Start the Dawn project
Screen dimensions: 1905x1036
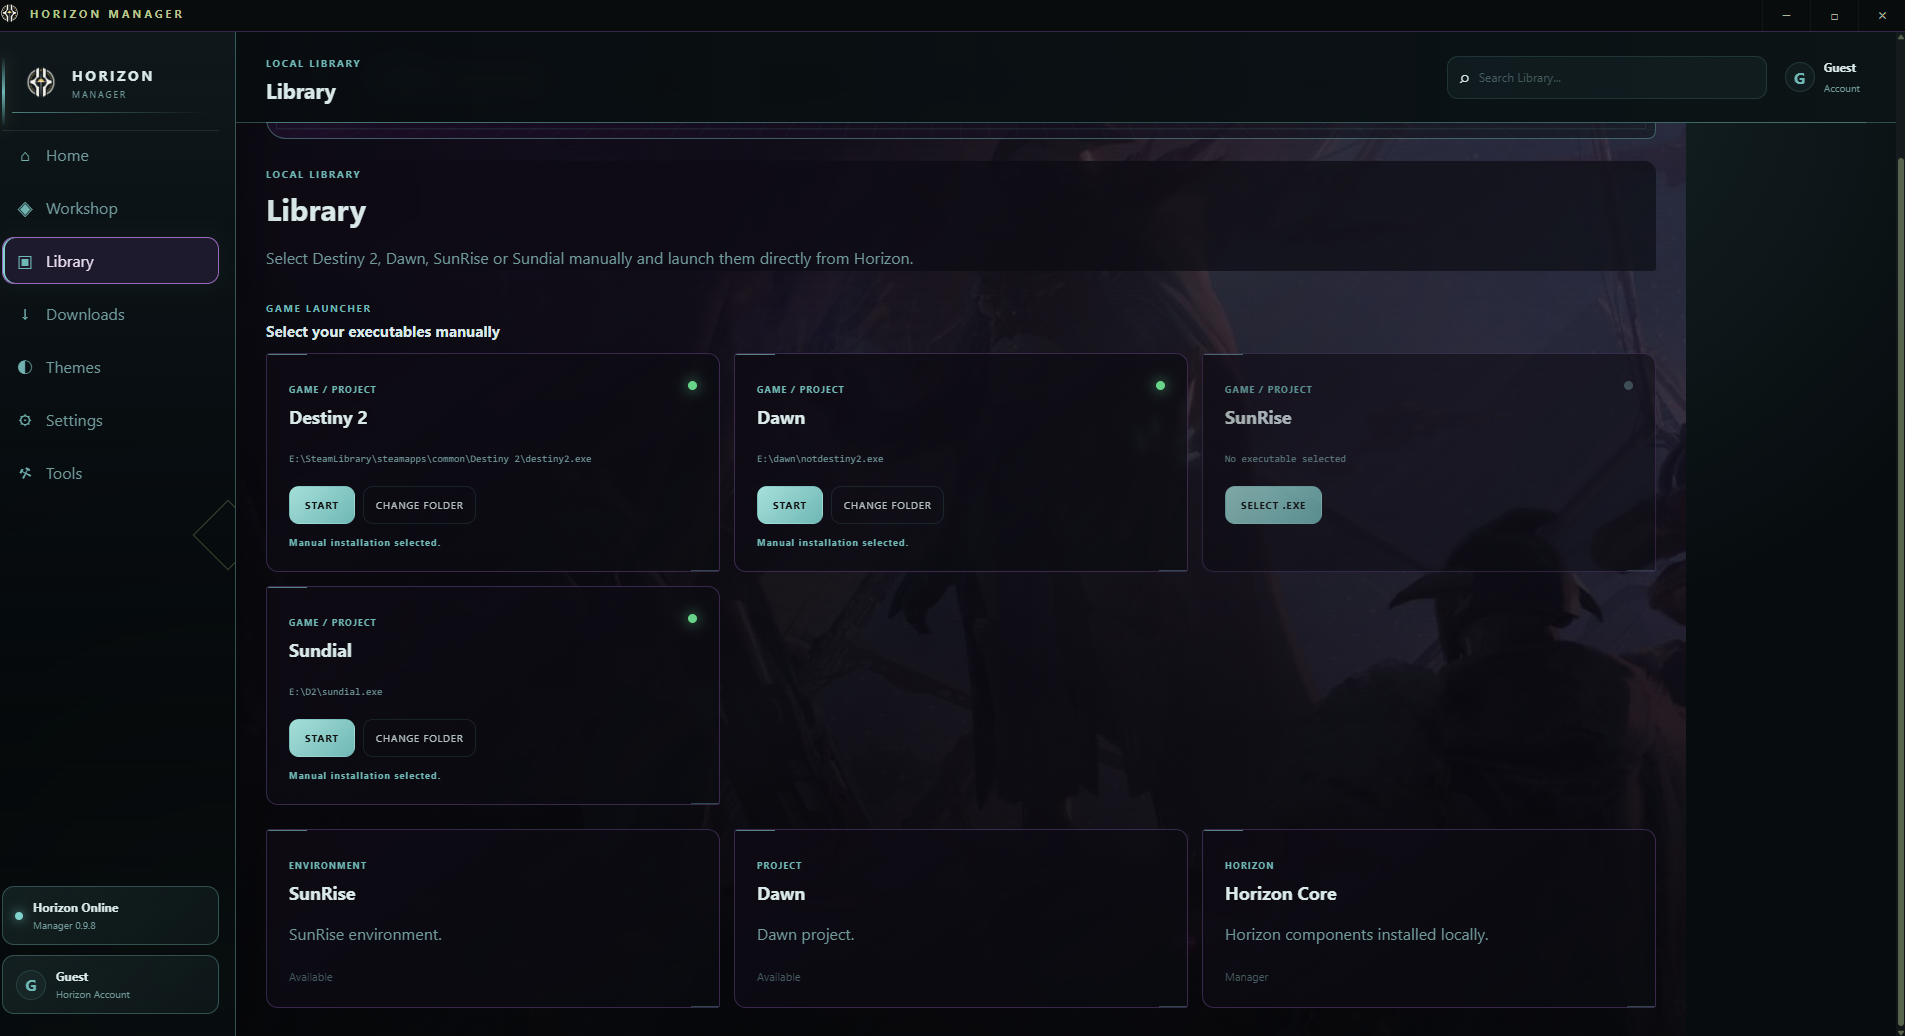790,505
